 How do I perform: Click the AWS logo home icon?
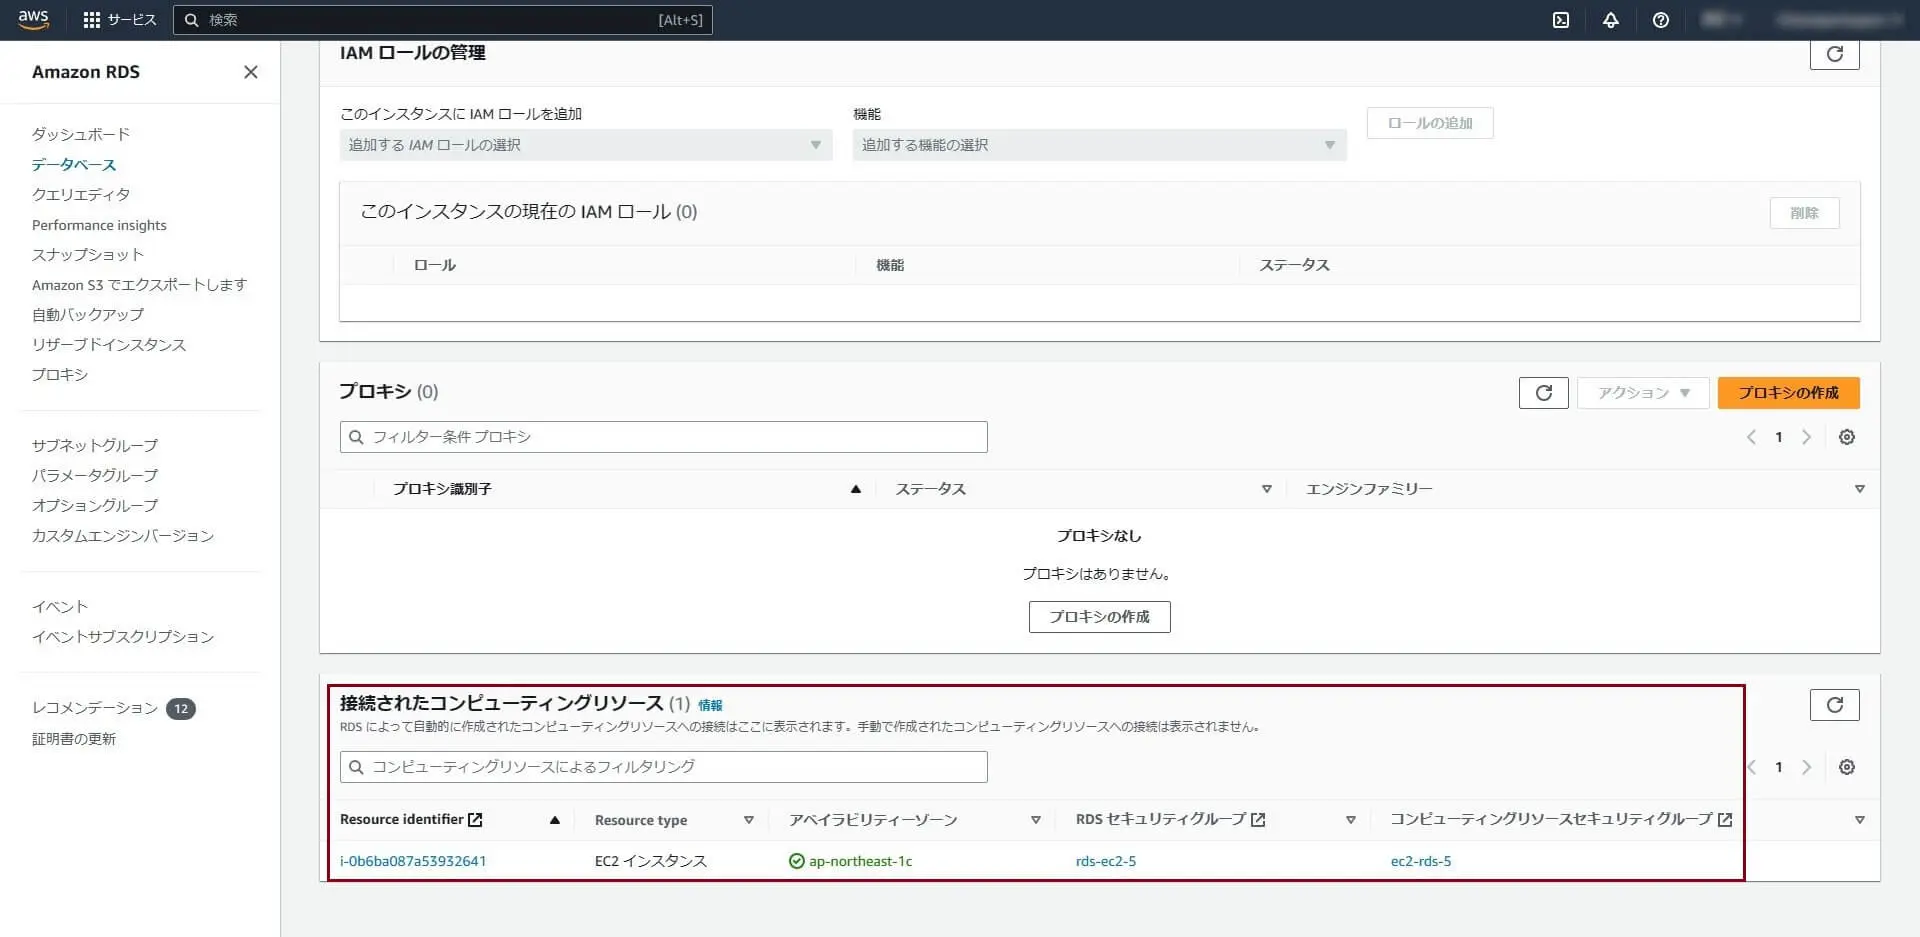click(33, 20)
